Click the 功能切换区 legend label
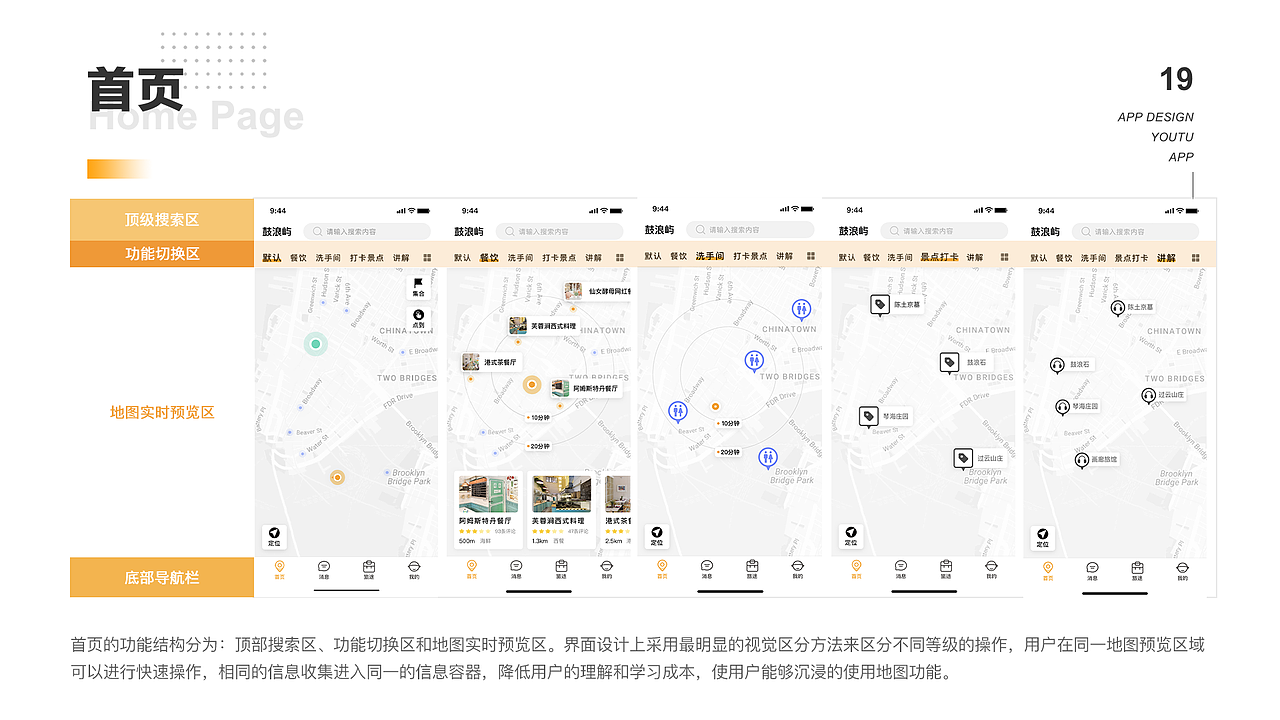This screenshot has height=720, width=1280. pyautogui.click(x=162, y=254)
